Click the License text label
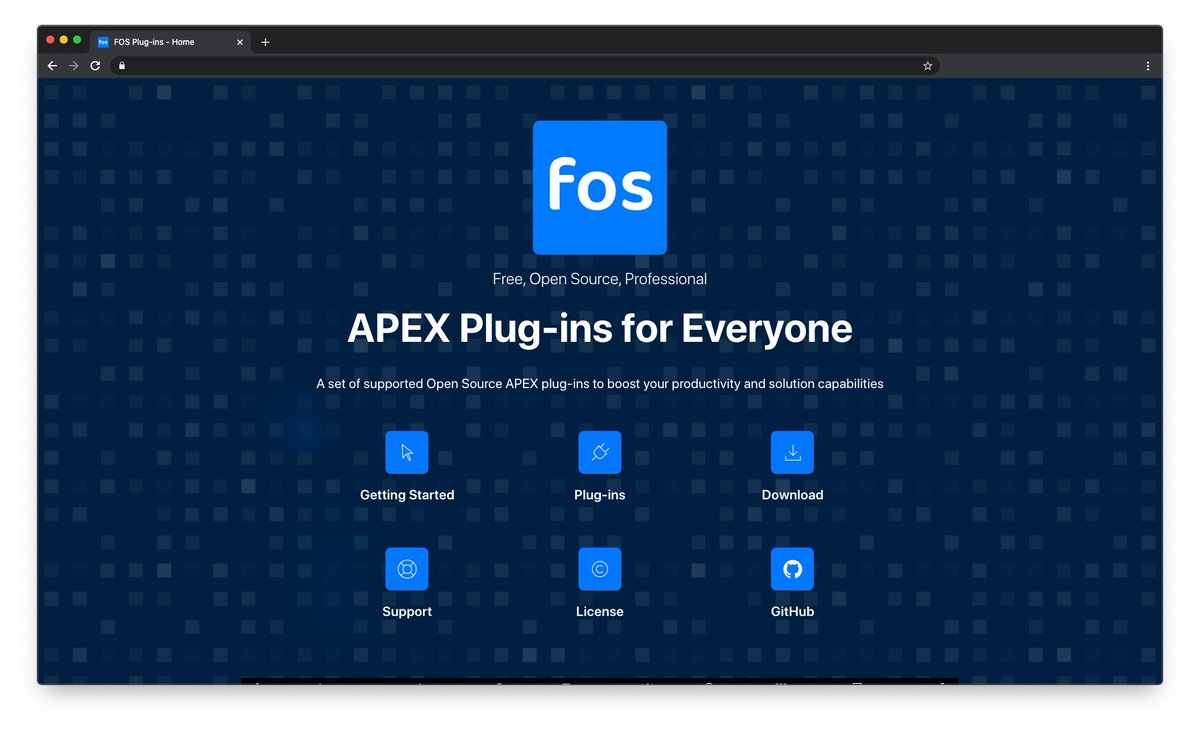 pyautogui.click(x=600, y=611)
